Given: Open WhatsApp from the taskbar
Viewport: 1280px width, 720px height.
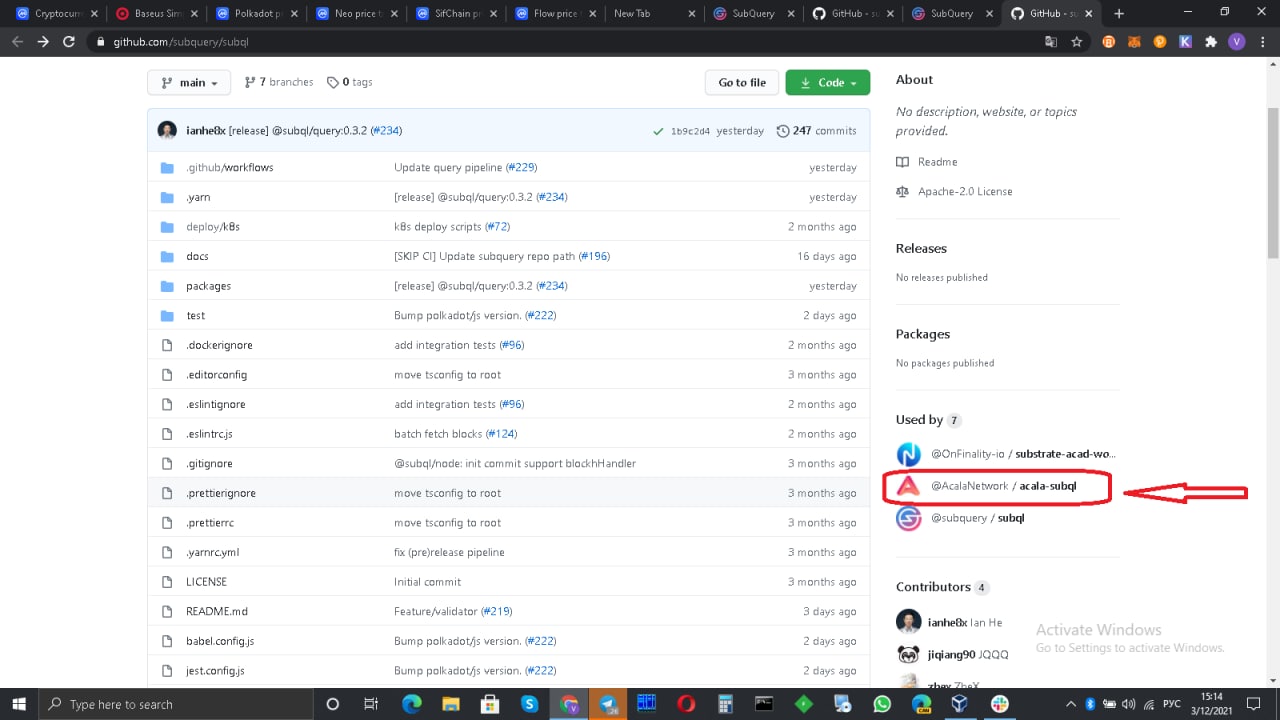Looking at the screenshot, I should click(882, 704).
